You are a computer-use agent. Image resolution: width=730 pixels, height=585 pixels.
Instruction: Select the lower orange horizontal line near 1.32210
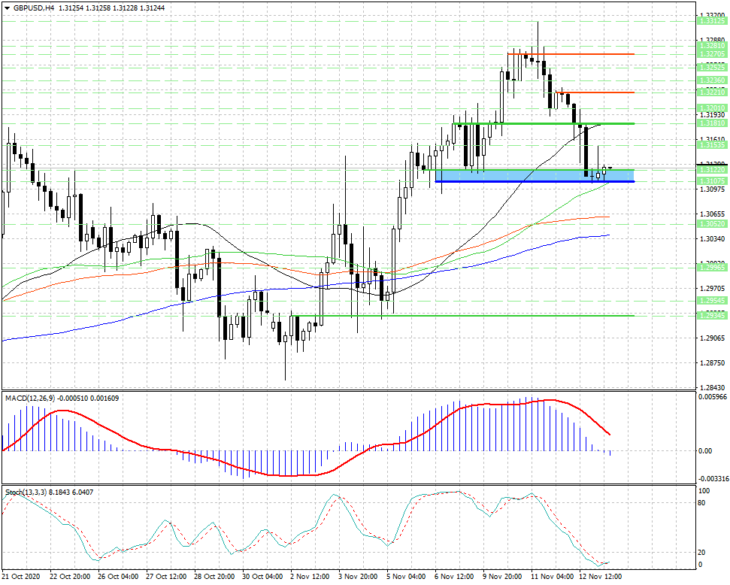click(x=595, y=92)
